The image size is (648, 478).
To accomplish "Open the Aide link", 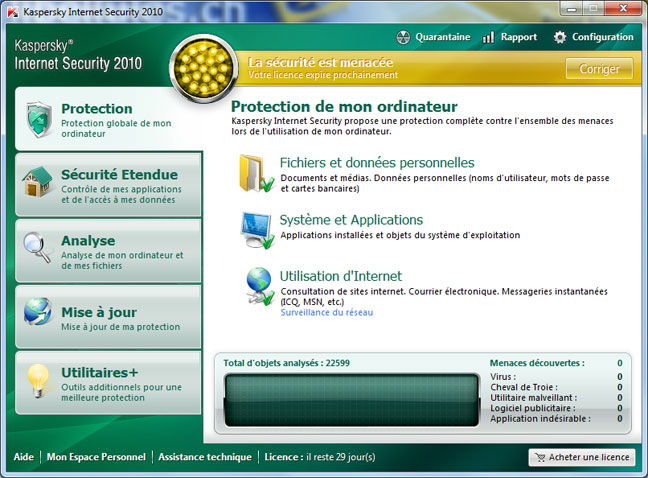I will pyautogui.click(x=24, y=457).
